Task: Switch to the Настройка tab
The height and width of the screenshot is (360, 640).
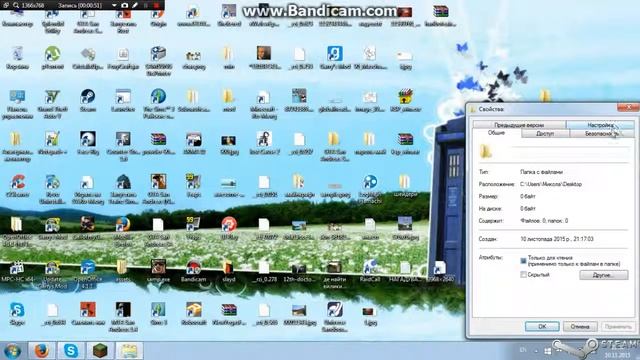Action: pyautogui.click(x=600, y=125)
